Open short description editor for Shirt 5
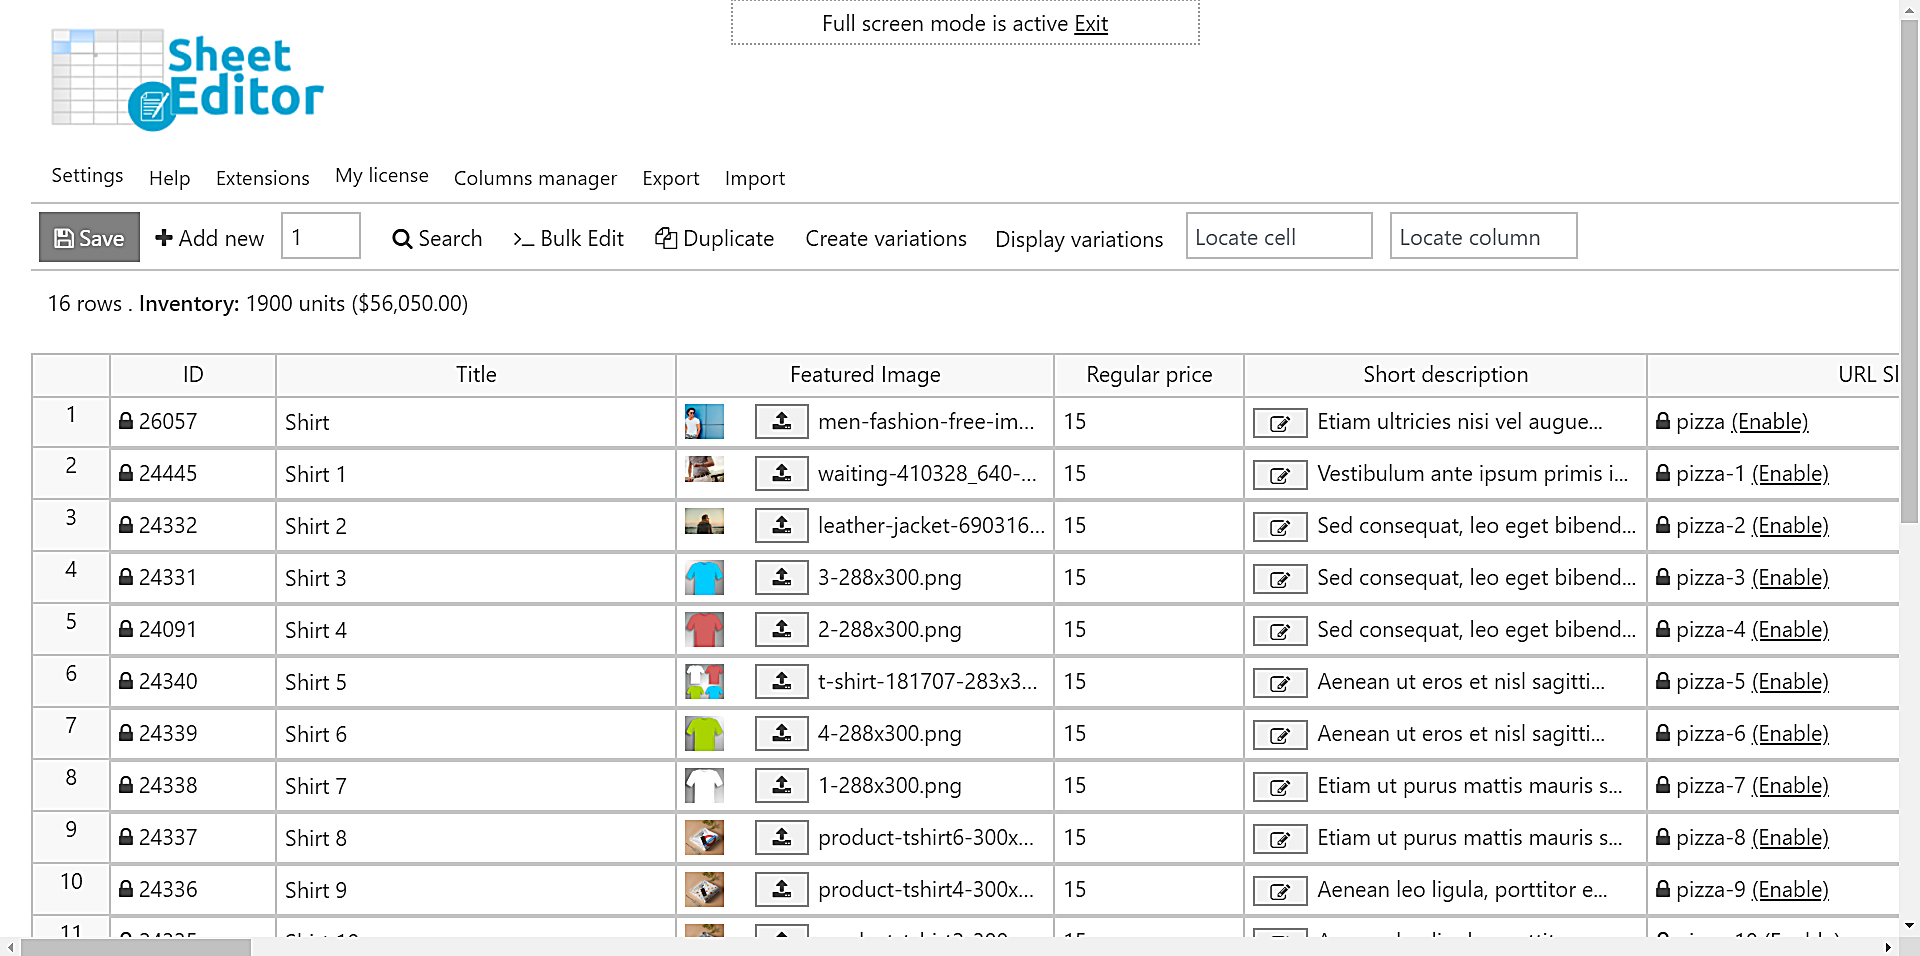Image resolution: width=1920 pixels, height=956 pixels. pos(1279,683)
